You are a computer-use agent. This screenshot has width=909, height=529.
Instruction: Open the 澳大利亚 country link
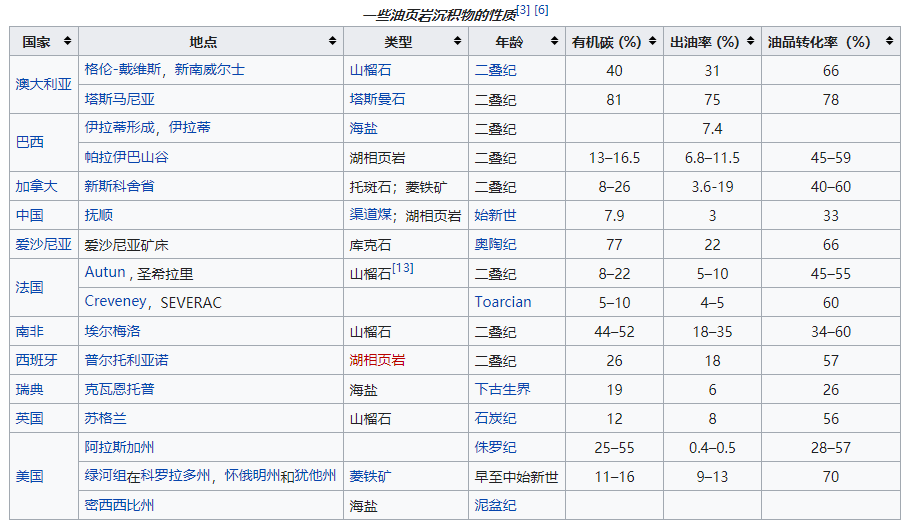(x=43, y=85)
